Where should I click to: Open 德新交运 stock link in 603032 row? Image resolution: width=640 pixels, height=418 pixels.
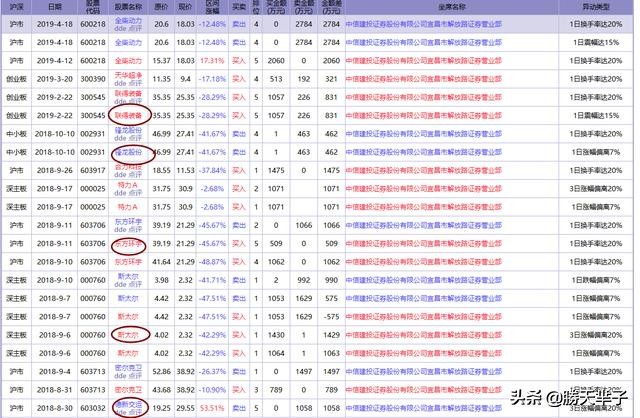128,405
